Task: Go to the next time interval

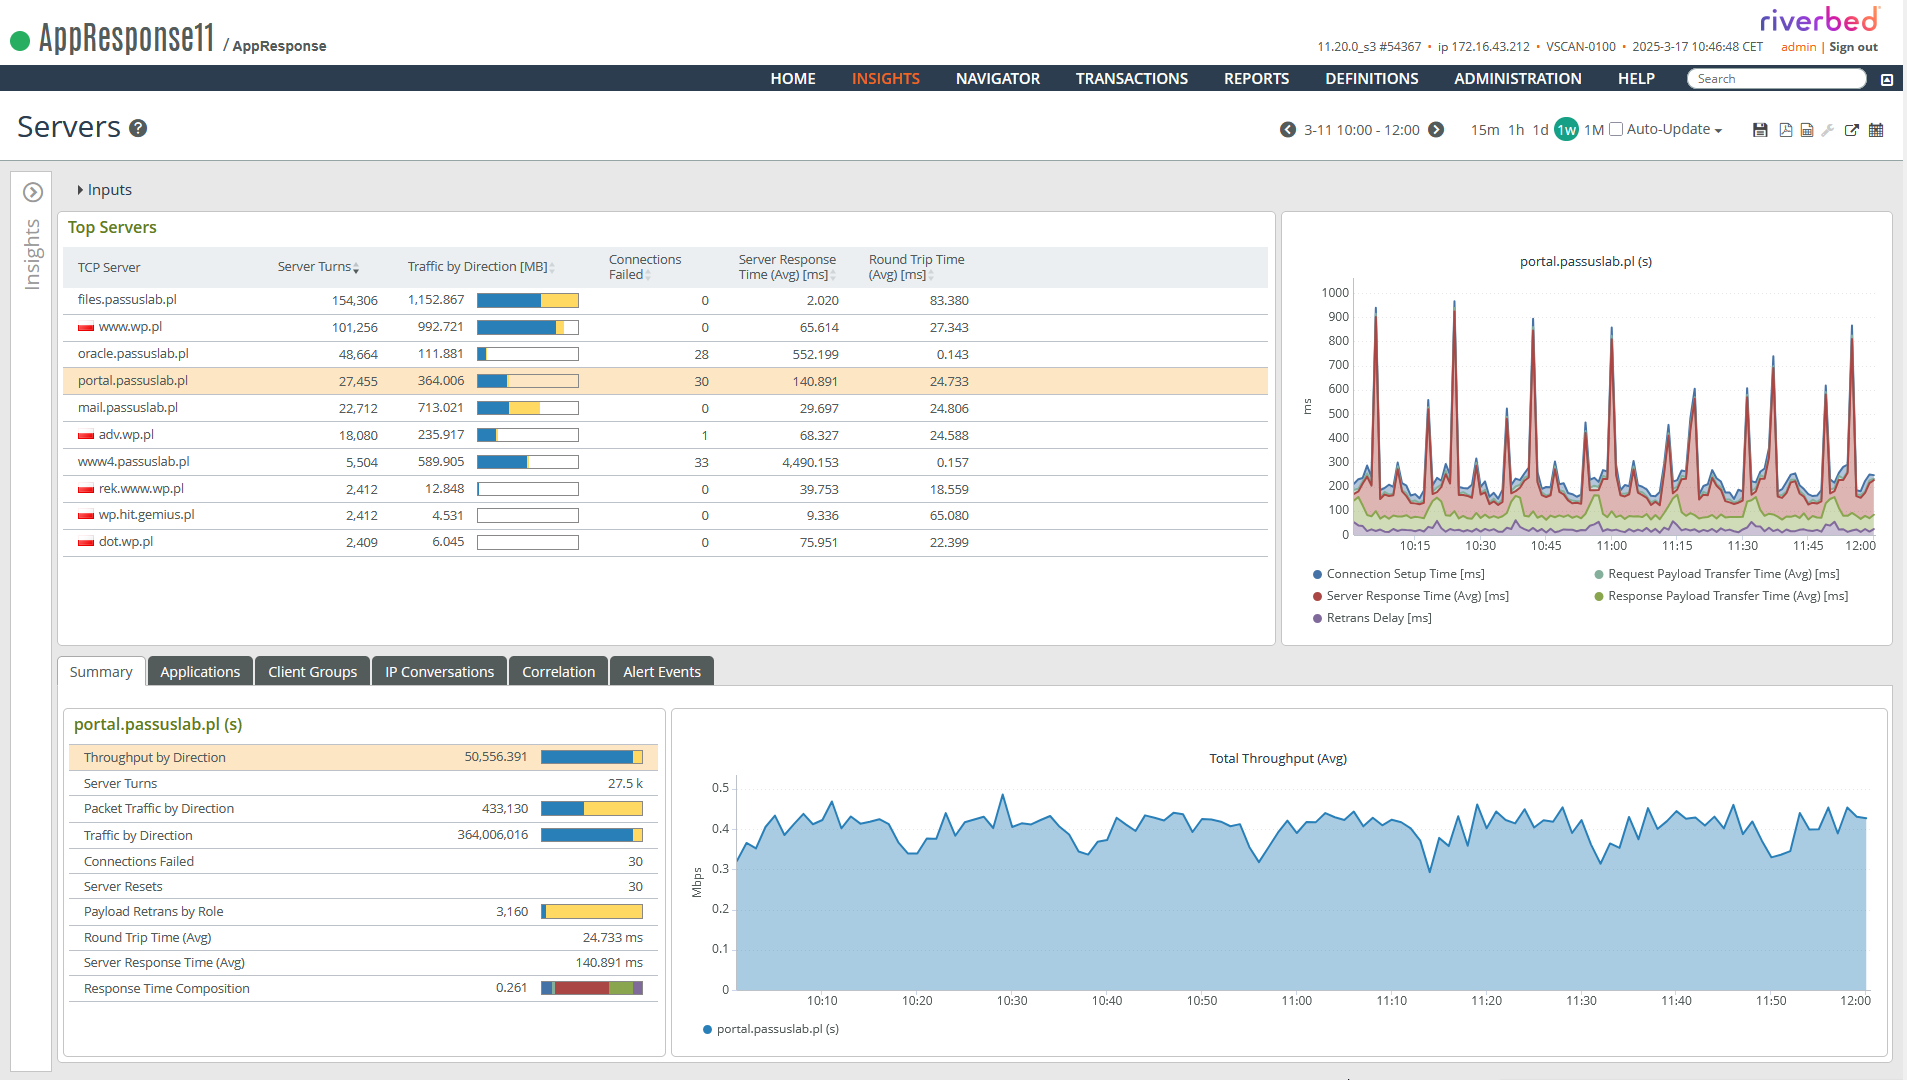Action: pos(1436,130)
